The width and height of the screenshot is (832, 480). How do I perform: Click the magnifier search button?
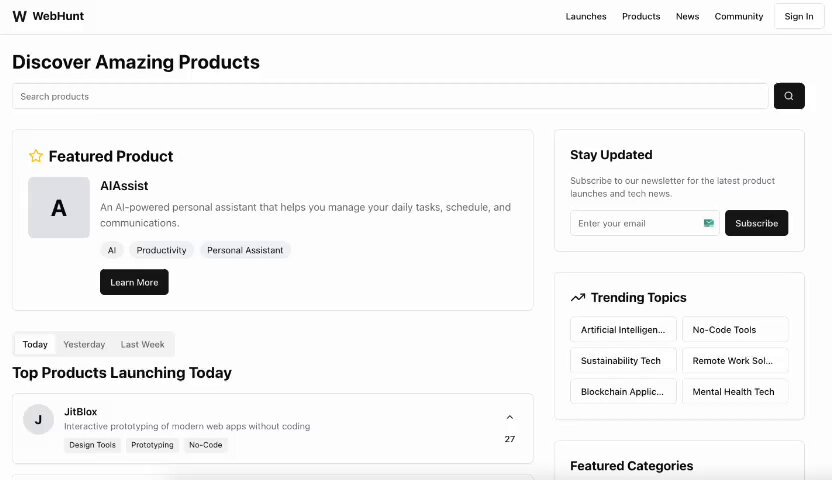point(788,96)
